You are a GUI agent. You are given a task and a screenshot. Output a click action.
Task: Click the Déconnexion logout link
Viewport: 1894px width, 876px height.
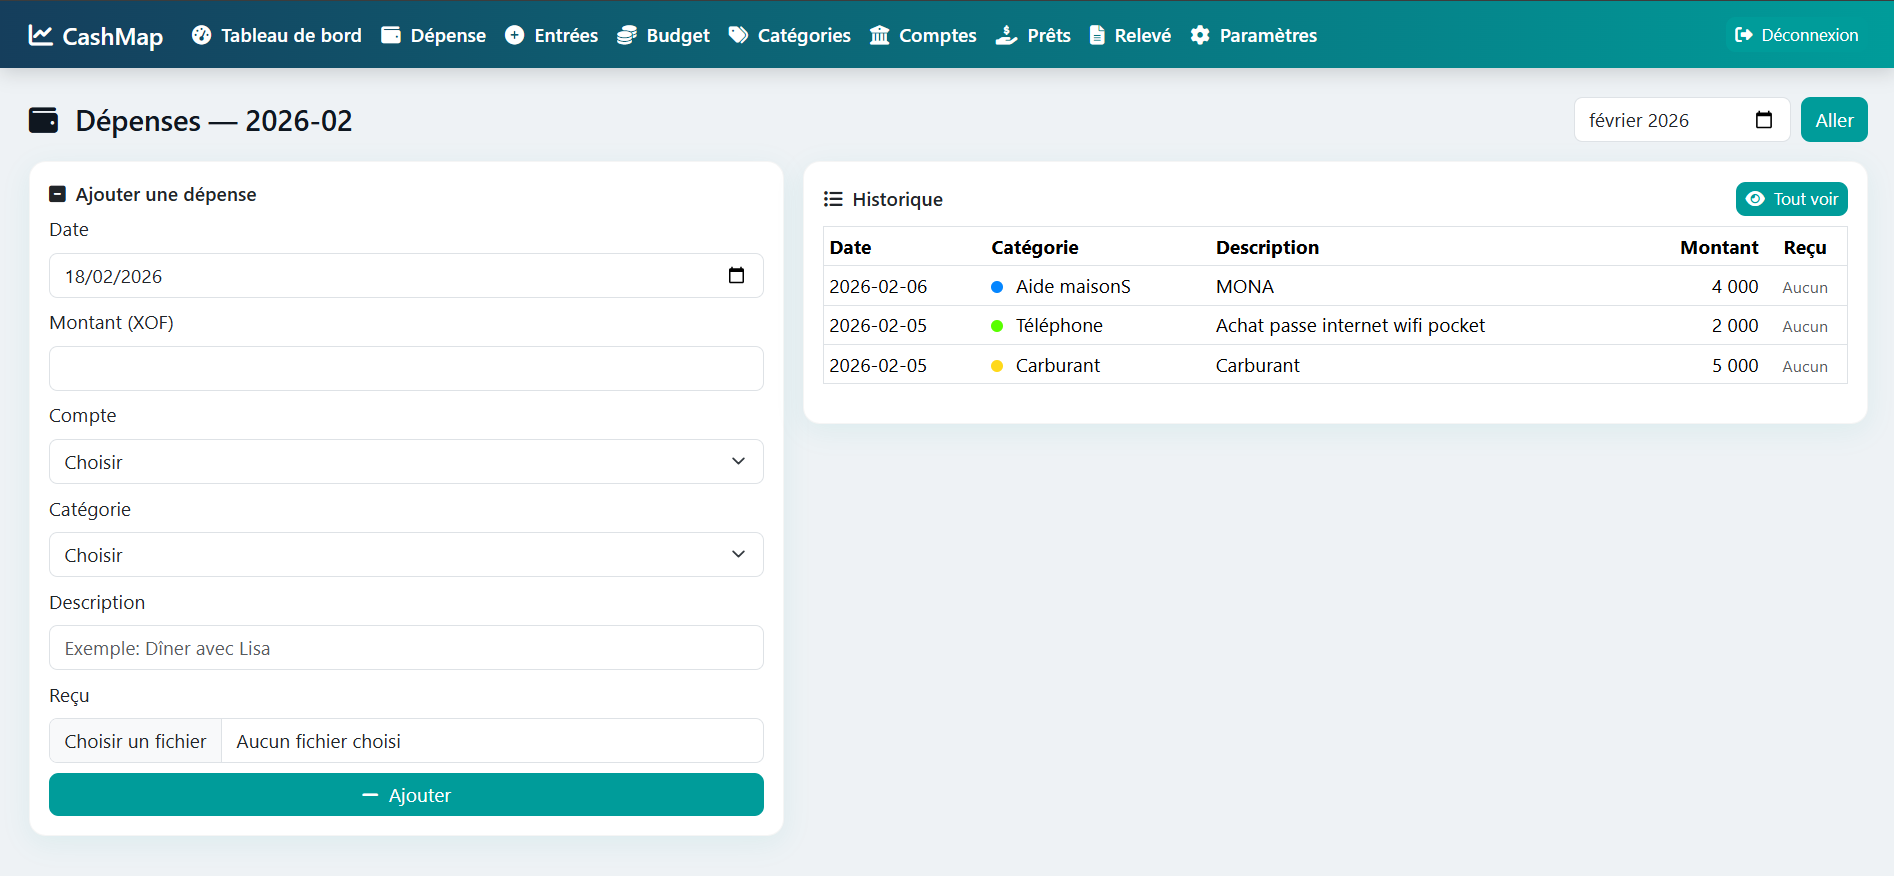(1796, 35)
